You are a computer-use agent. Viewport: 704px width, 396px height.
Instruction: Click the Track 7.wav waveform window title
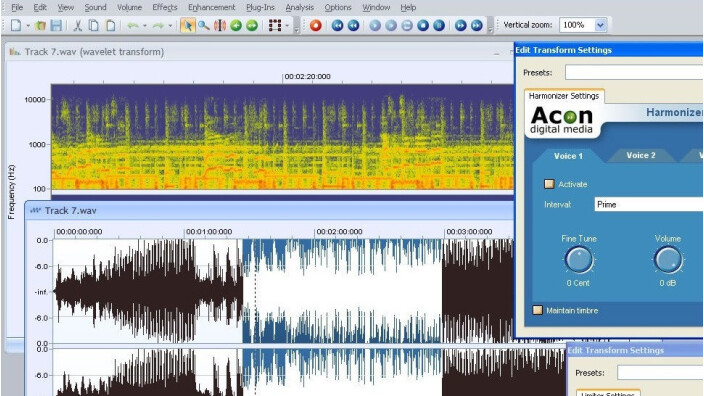coord(70,211)
